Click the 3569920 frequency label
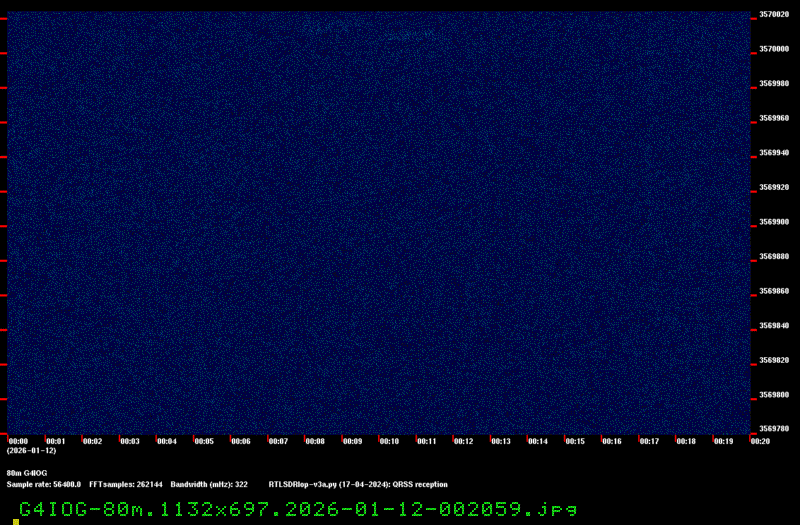Image resolution: width=800 pixels, height=525 pixels. pos(774,187)
